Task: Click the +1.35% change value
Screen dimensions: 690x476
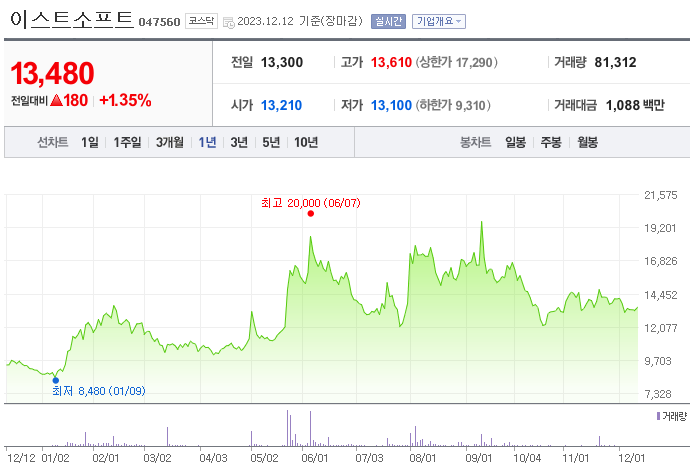Action: (x=125, y=100)
